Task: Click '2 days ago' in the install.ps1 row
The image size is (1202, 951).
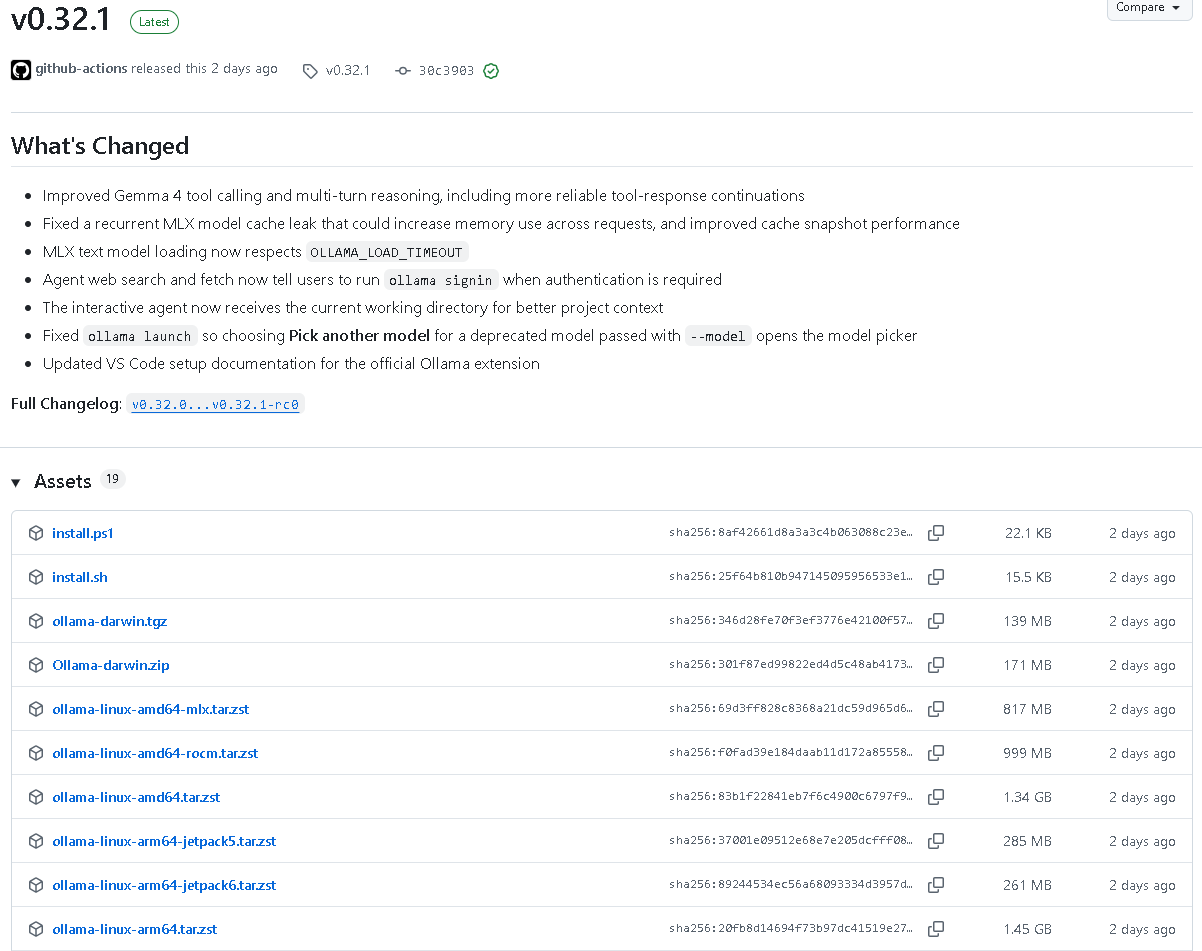Action: coord(1142,533)
